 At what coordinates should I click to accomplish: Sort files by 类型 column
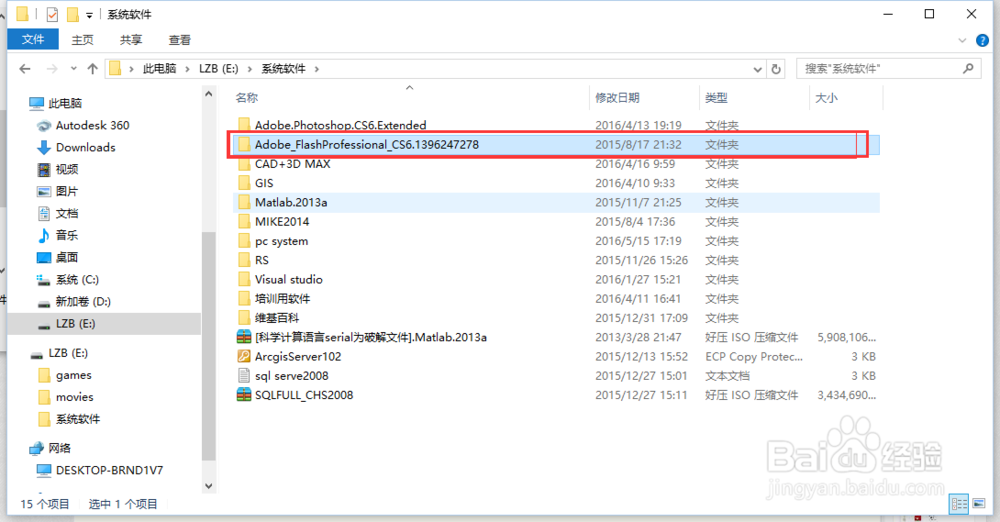point(716,98)
